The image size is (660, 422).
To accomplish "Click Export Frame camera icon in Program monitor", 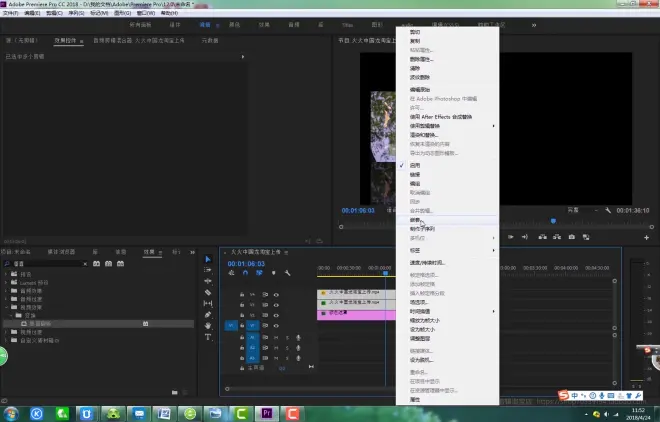I will pos(572,237).
